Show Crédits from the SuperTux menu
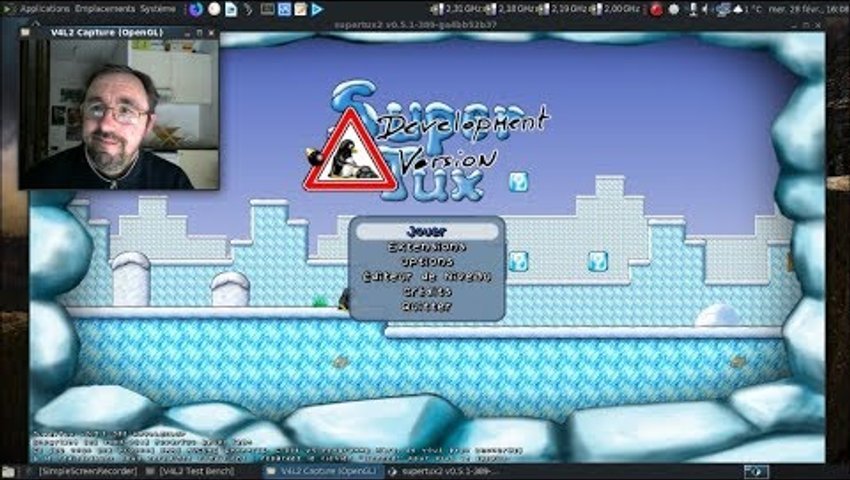 (427, 291)
